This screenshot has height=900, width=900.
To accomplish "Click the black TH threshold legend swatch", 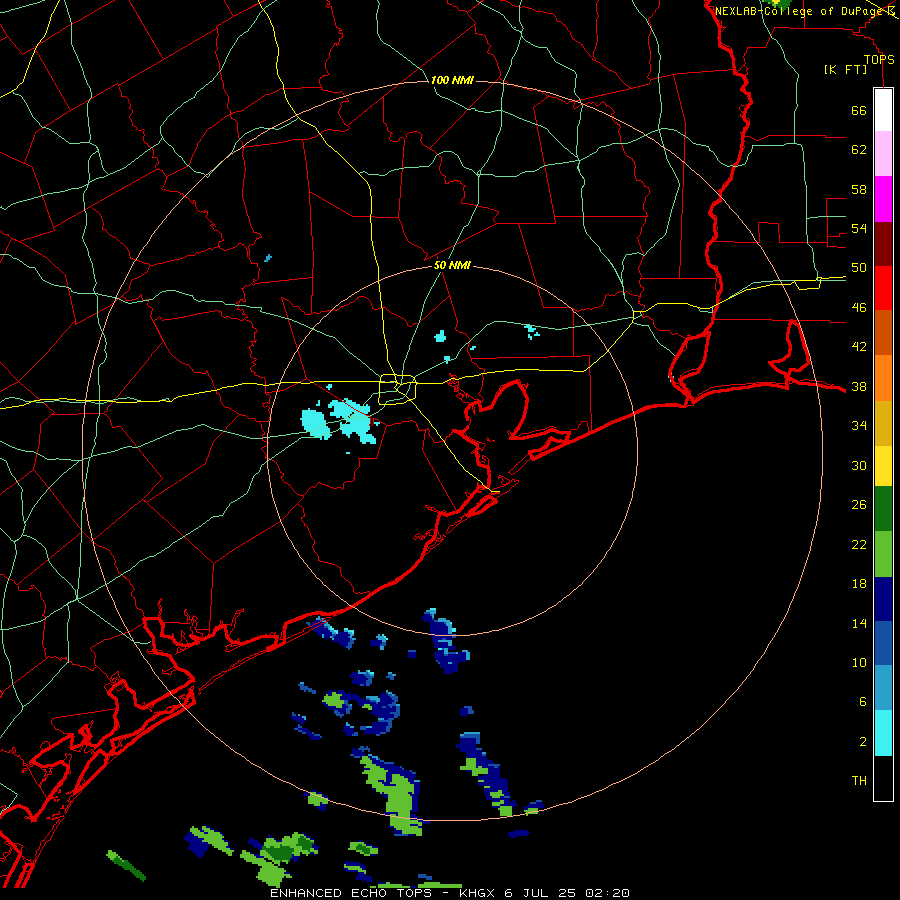I will pyautogui.click(x=883, y=778).
